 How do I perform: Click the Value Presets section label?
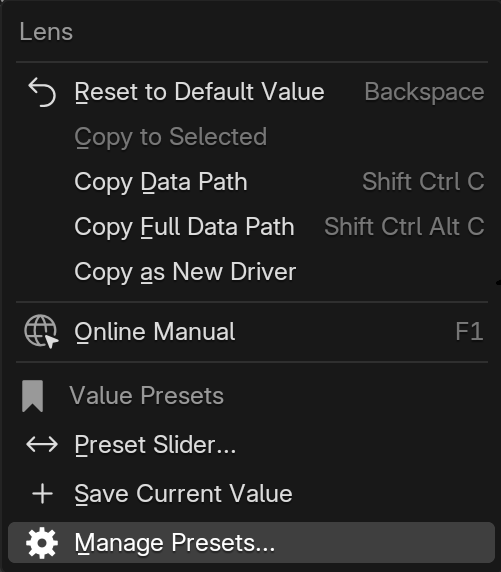(x=146, y=396)
